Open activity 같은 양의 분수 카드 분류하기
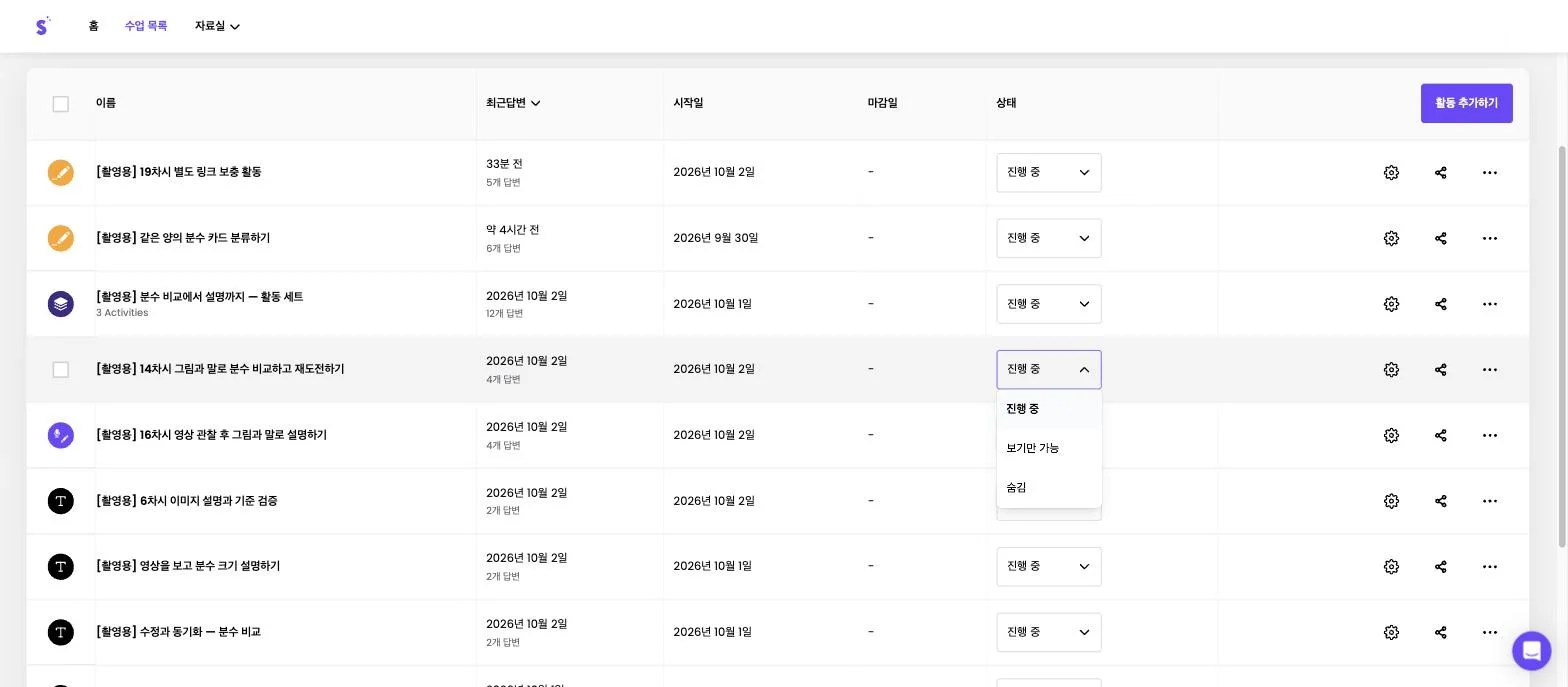This screenshot has height=687, width=1568. tap(183, 238)
